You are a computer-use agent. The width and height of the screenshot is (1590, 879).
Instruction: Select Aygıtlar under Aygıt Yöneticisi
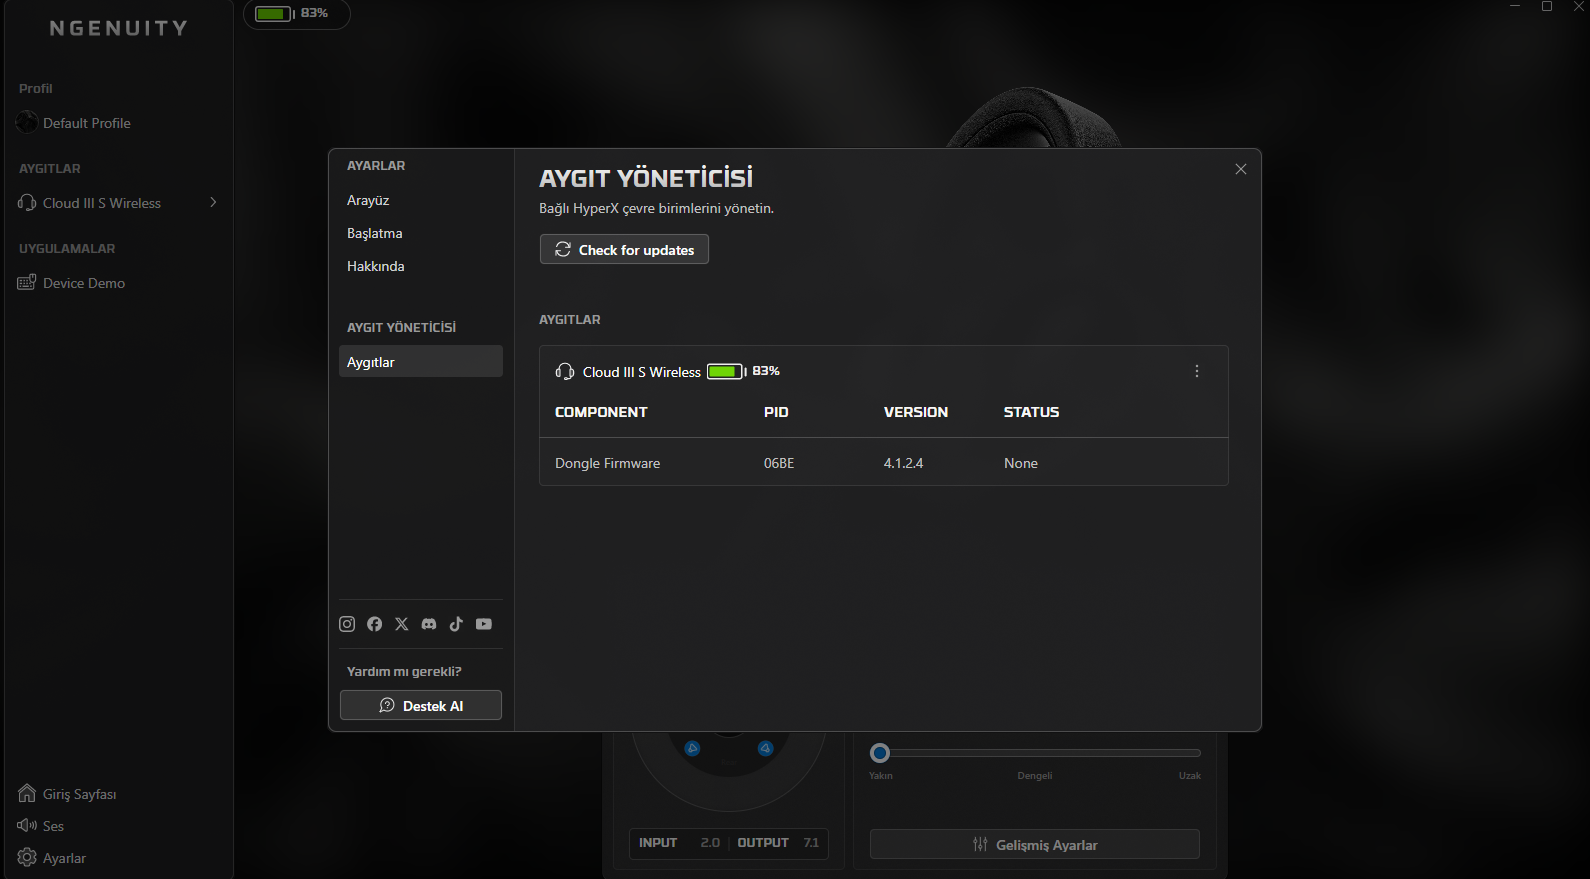point(420,362)
